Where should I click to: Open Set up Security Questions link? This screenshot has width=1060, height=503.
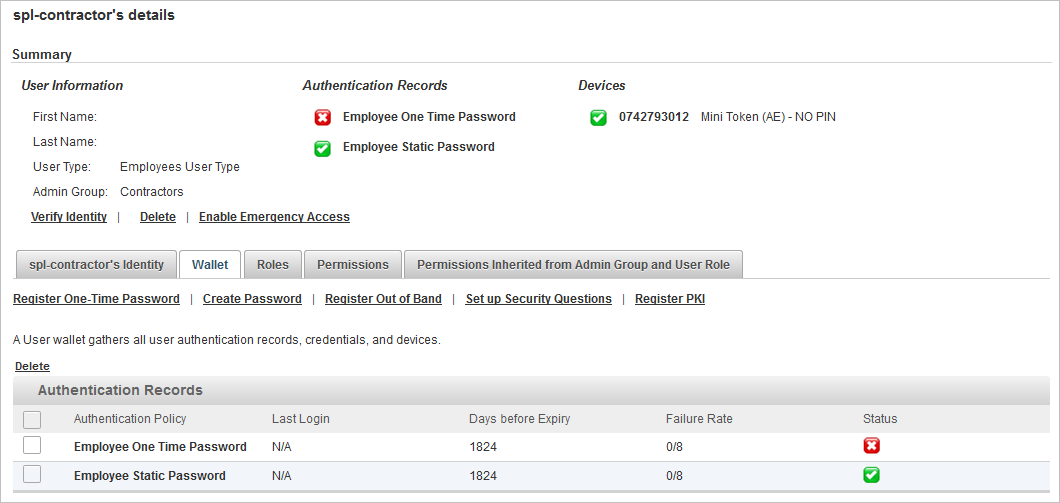click(x=539, y=299)
